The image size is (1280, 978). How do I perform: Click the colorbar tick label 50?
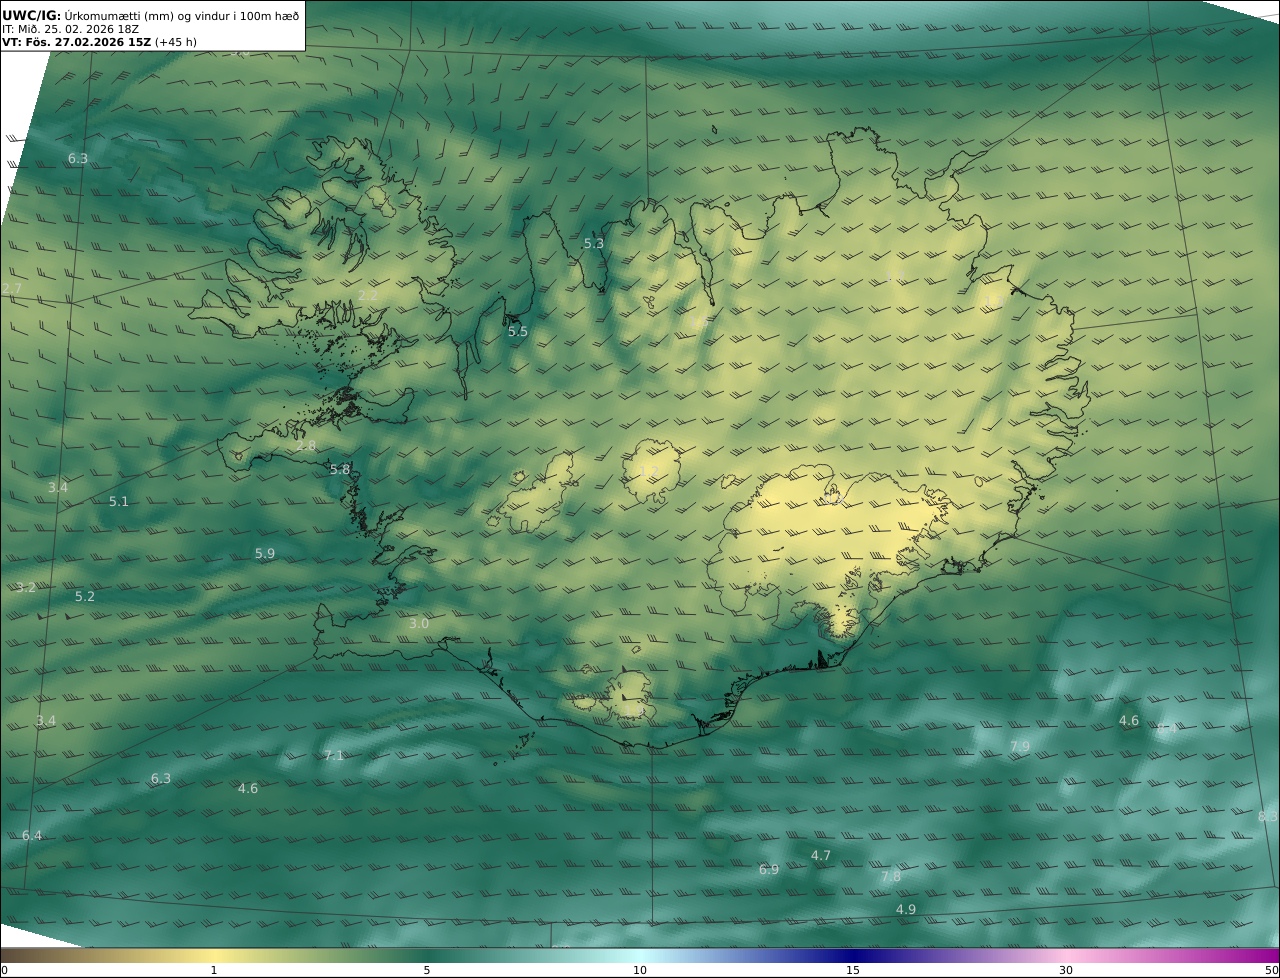[1272, 970]
